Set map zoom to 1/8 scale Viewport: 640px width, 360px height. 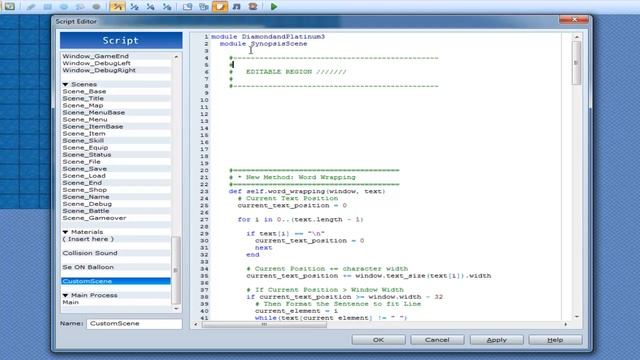point(167,7)
